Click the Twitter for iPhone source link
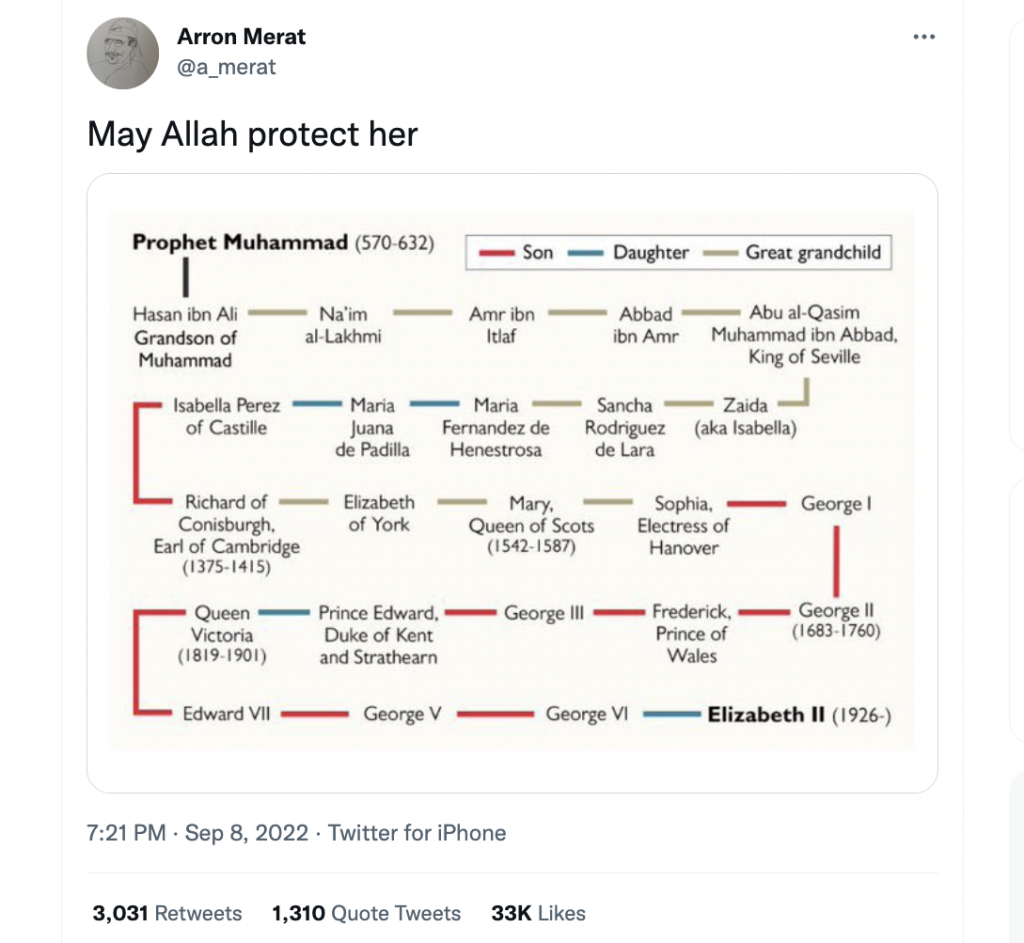The height and width of the screenshot is (943, 1024). [x=417, y=833]
